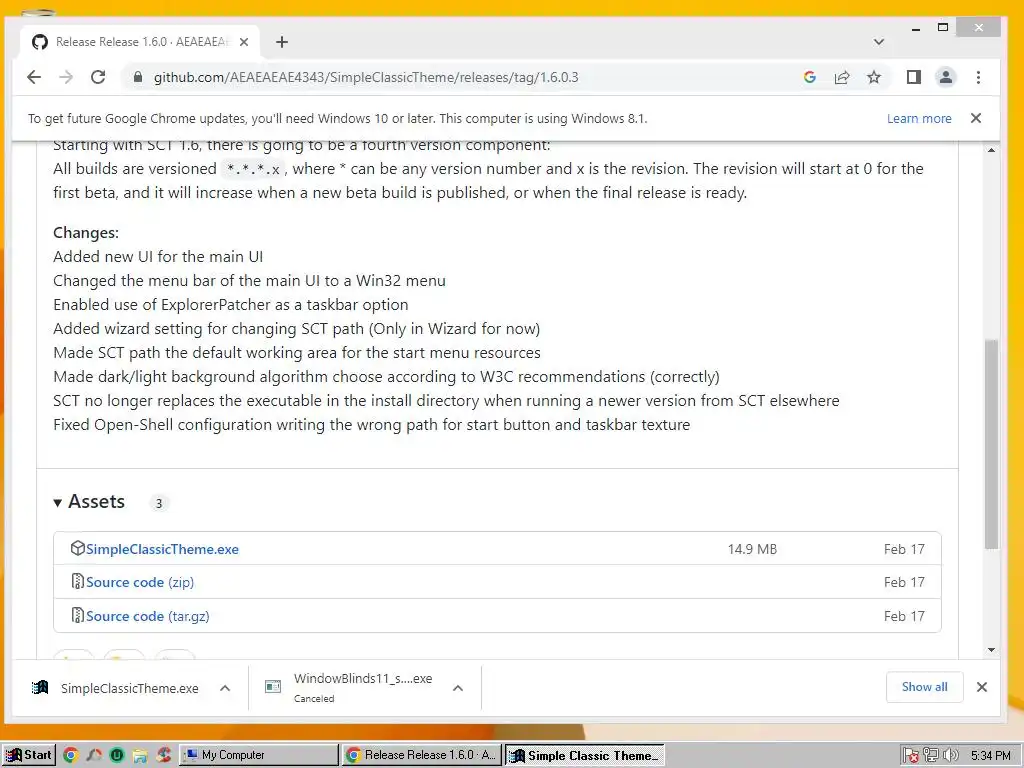Click the browser forward arrow
Screen dimensions: 1024x768
pos(66,77)
